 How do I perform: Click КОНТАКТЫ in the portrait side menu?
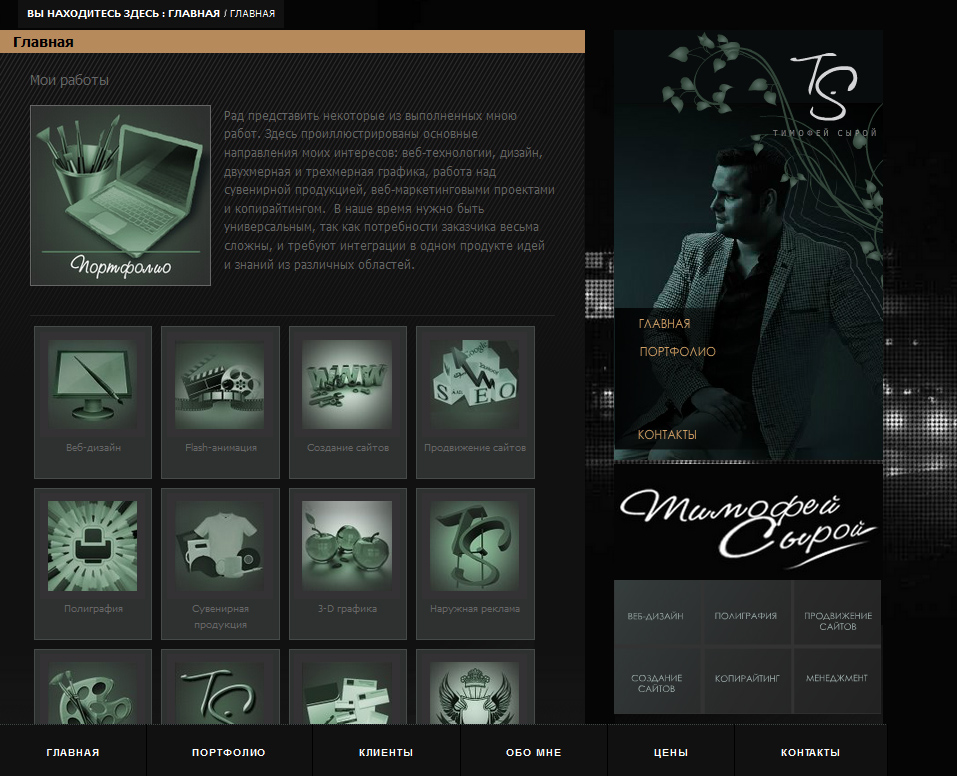[x=667, y=435]
